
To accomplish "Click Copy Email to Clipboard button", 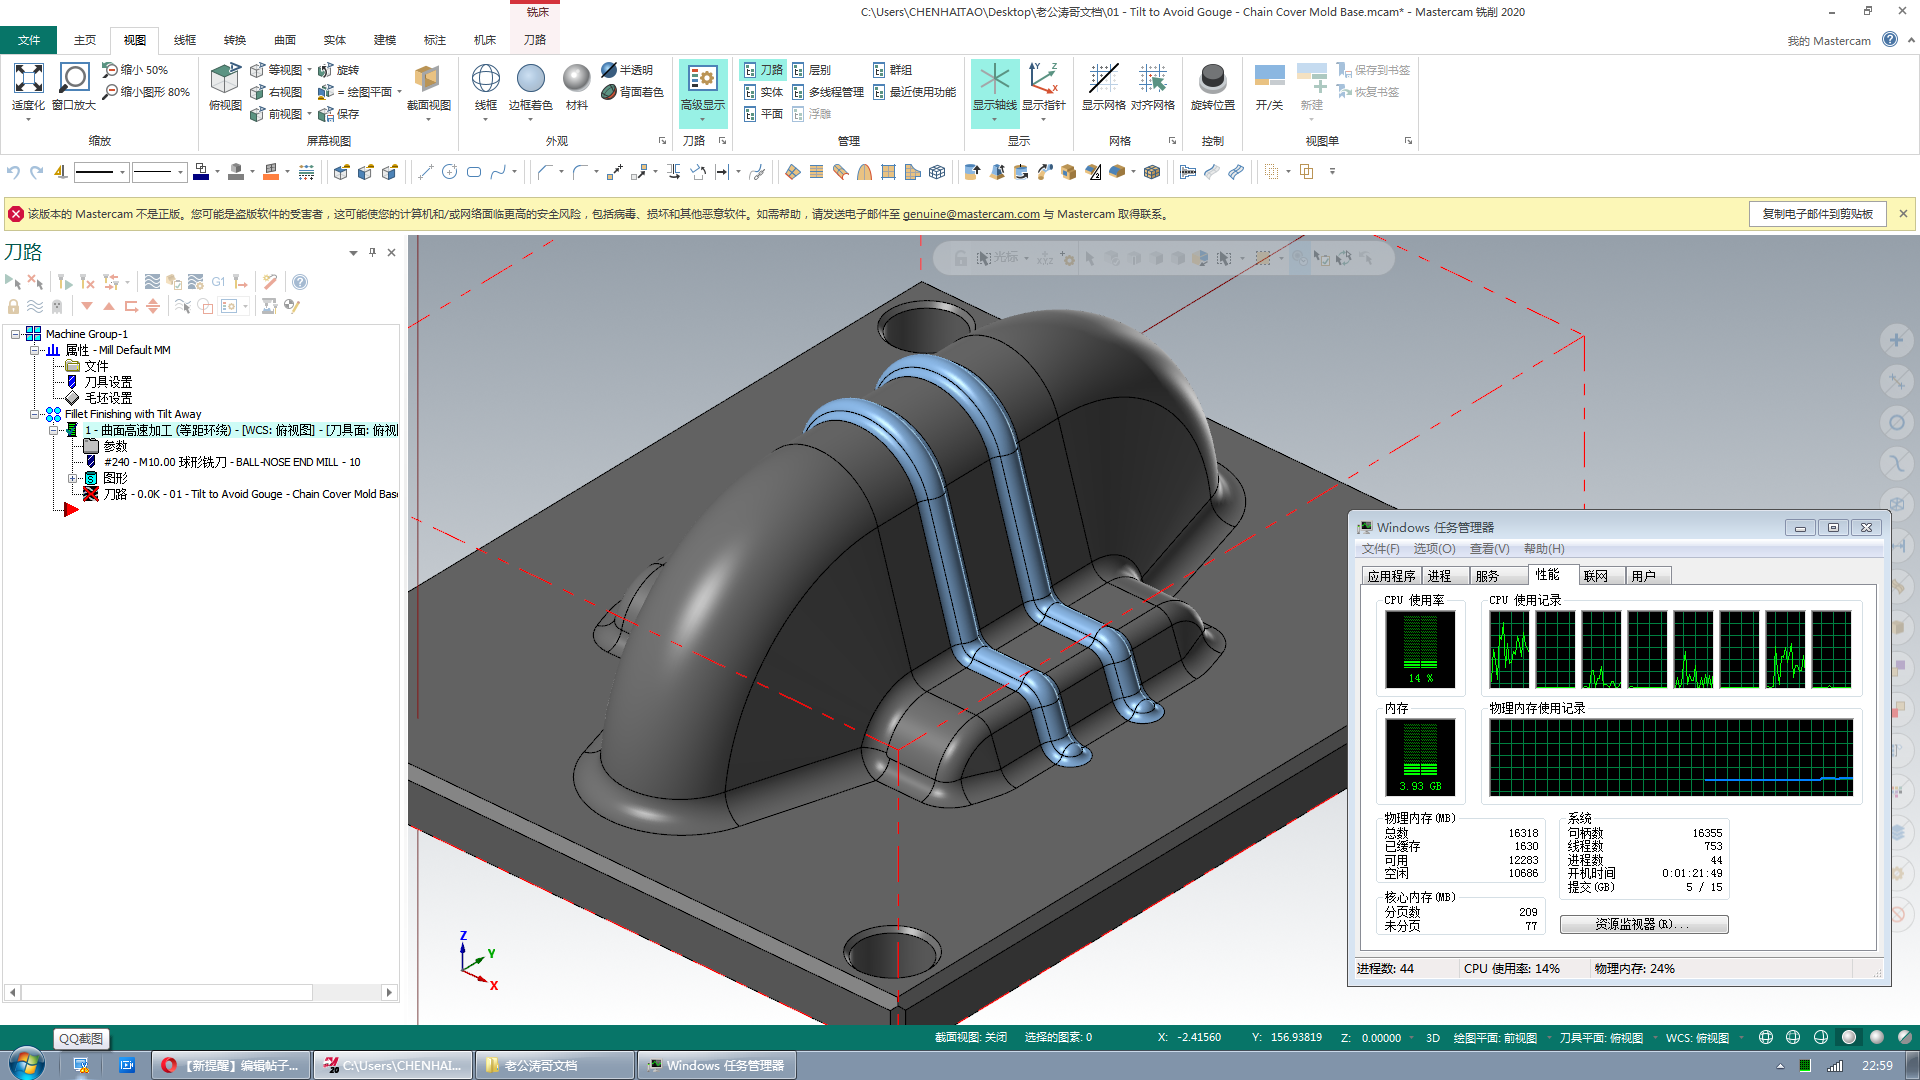I will tap(1817, 214).
